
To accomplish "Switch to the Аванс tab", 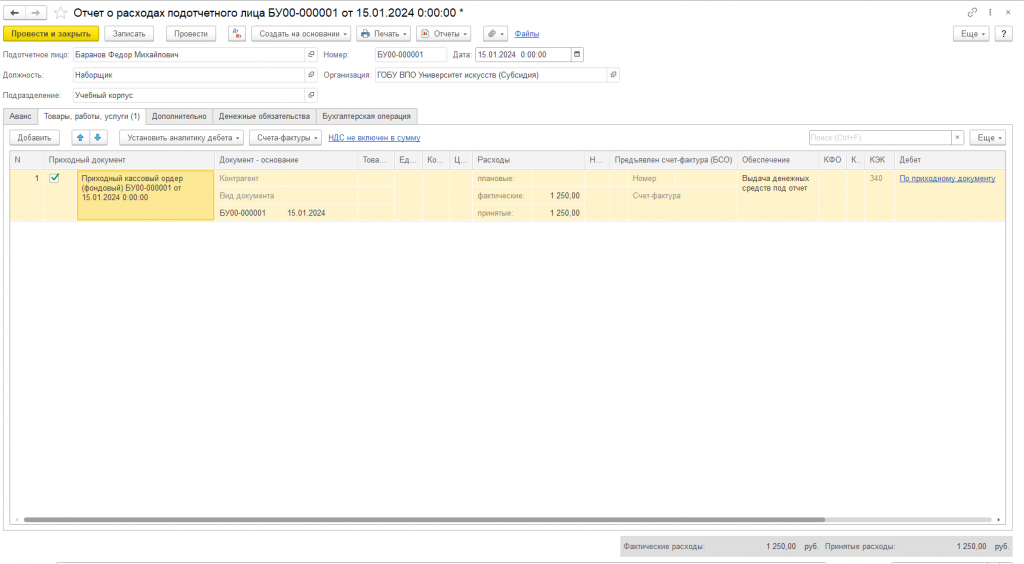I will pyautogui.click(x=20, y=116).
